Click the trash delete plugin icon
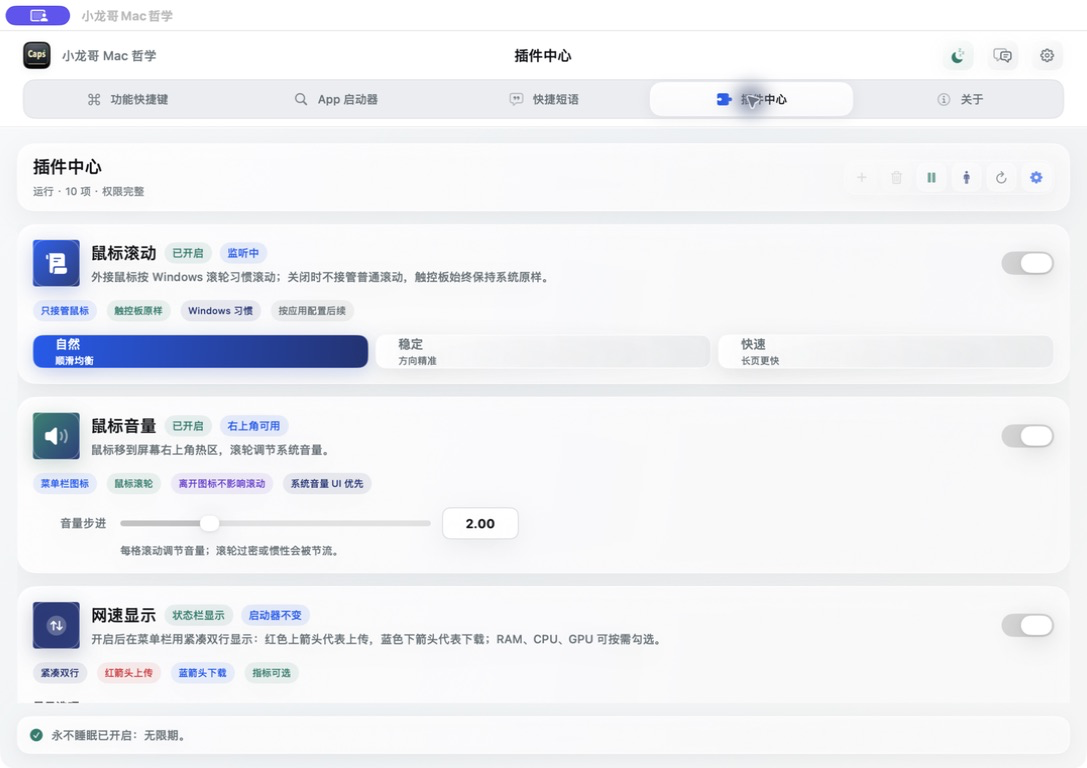The width and height of the screenshot is (1087, 768). pos(896,177)
